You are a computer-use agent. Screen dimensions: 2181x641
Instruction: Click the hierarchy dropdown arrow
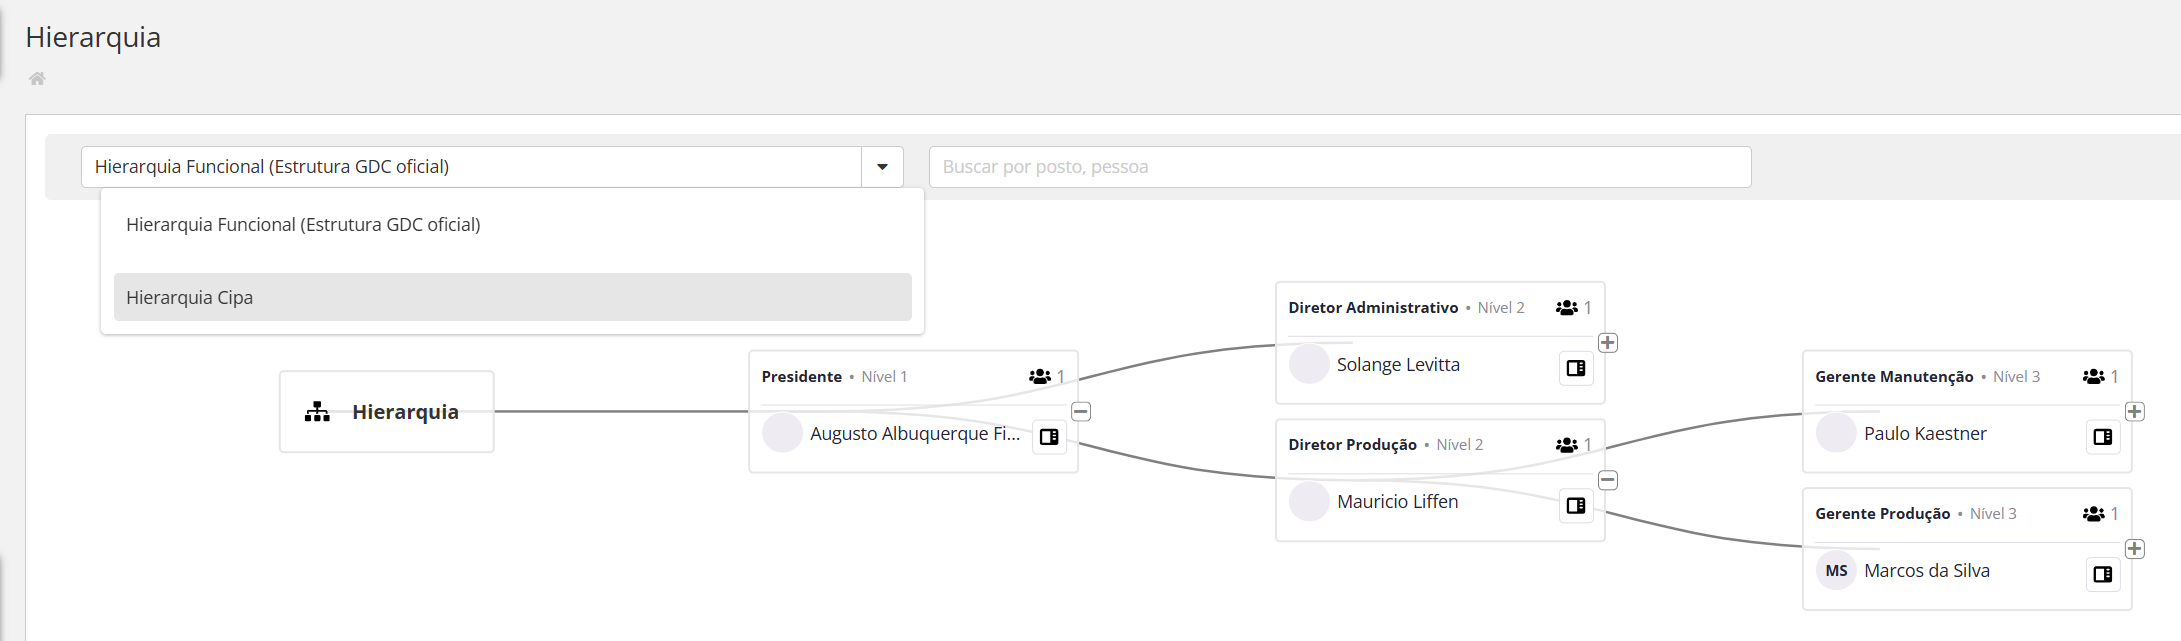(882, 167)
